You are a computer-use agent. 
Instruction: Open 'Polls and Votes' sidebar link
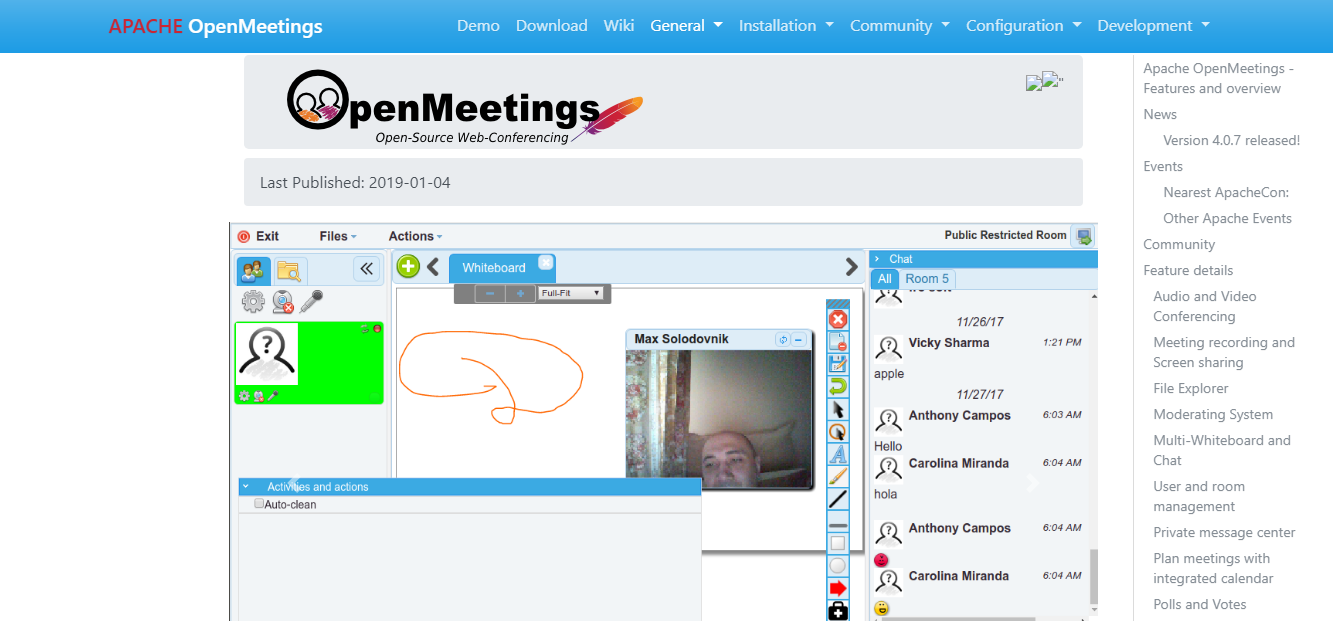click(x=1200, y=604)
